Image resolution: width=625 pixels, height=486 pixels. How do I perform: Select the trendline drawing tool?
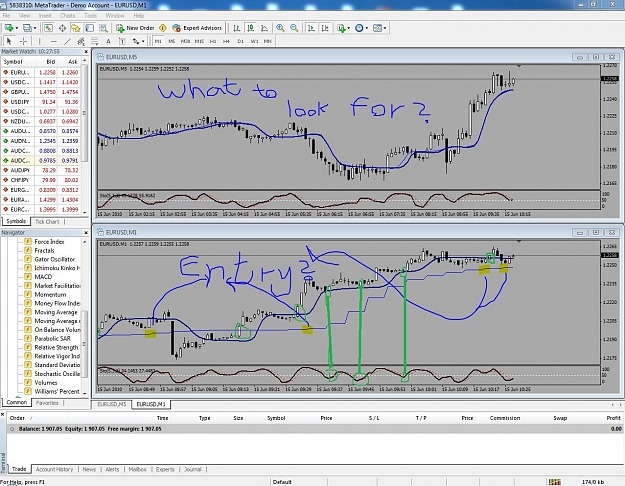pyautogui.click(x=68, y=41)
